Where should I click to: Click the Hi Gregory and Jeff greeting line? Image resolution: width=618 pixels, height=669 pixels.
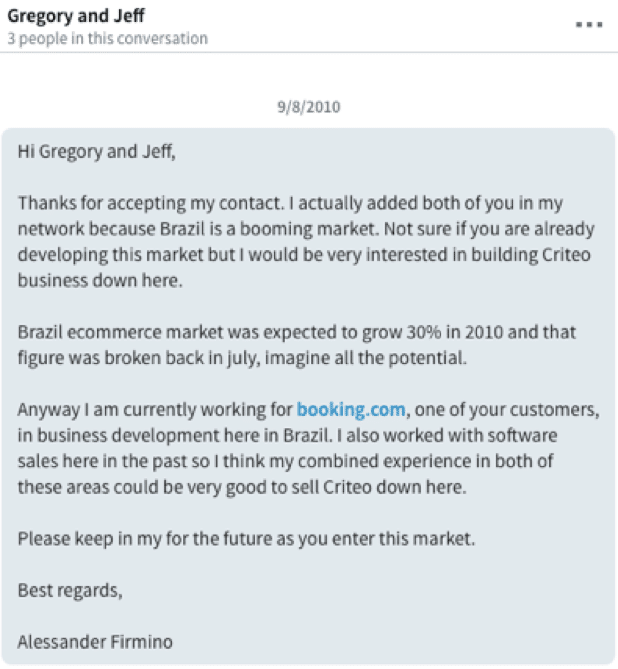pos(96,151)
